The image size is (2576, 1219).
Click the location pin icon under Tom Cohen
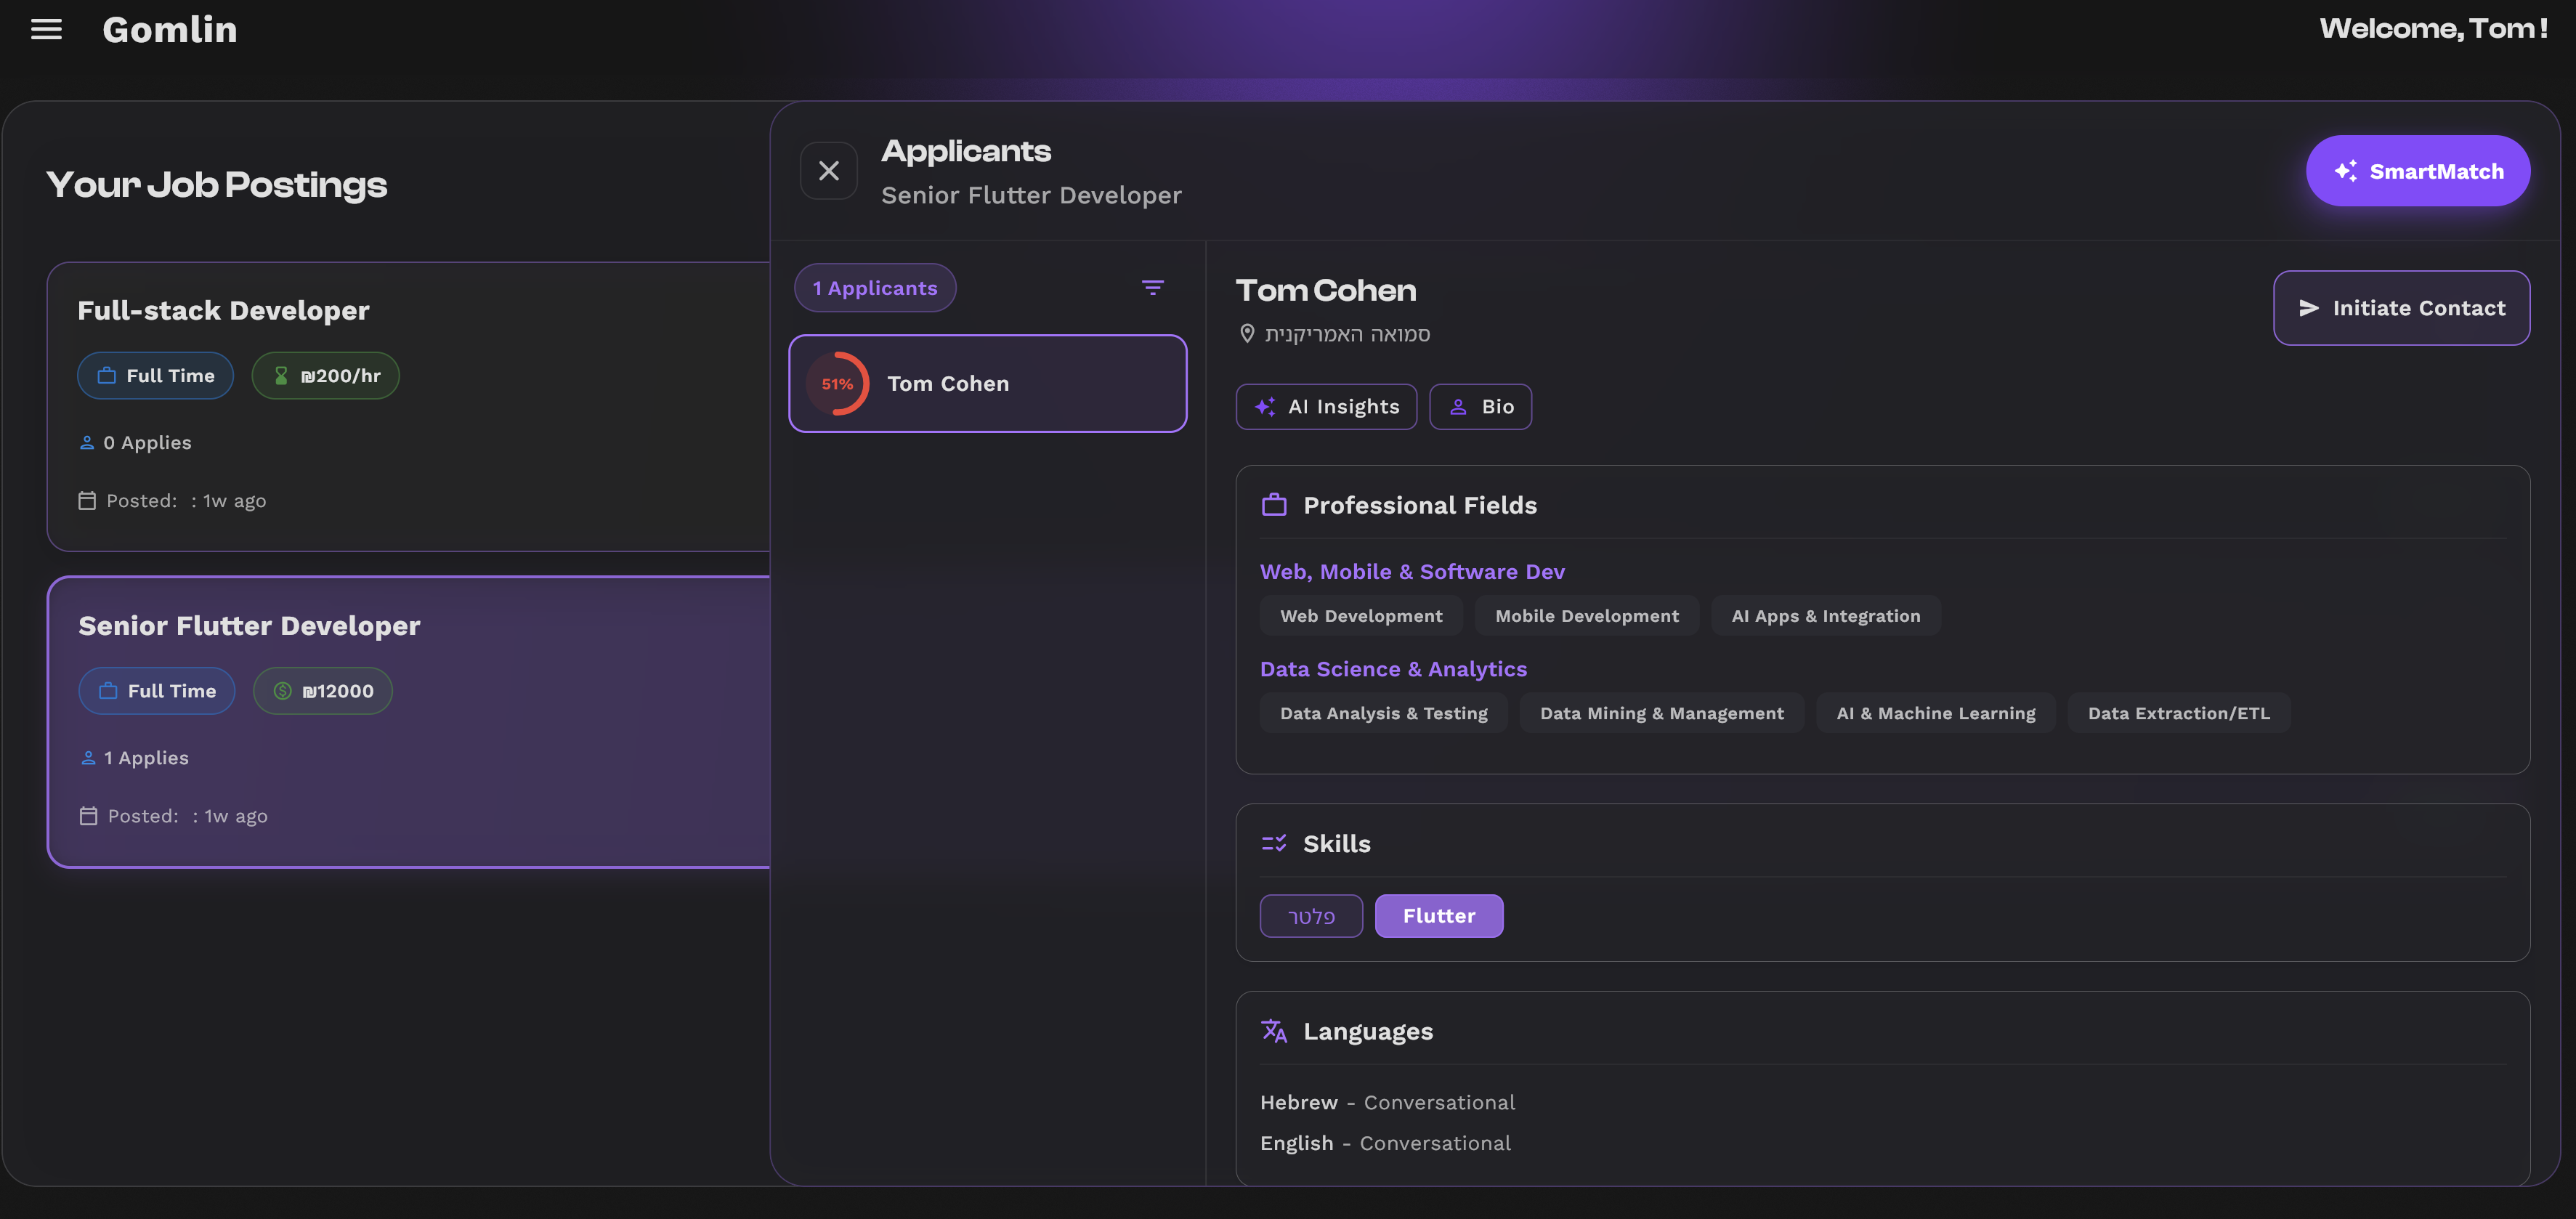click(1247, 334)
